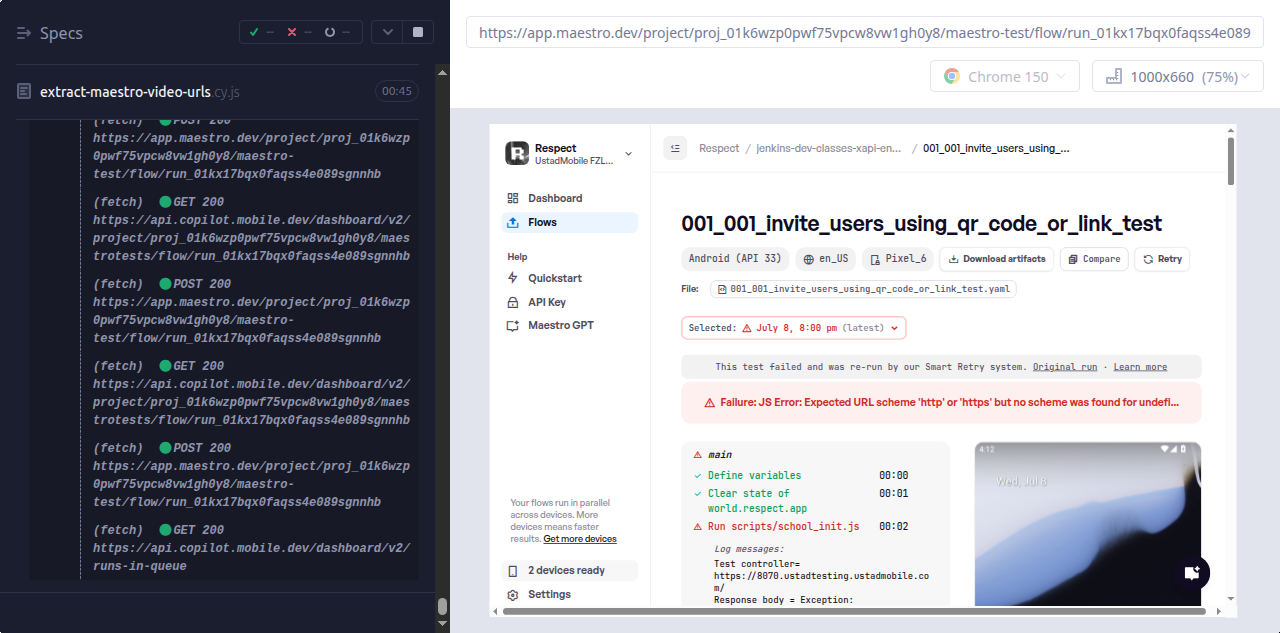Follow the Original run link
Viewport: 1280px width, 633px height.
click(1065, 367)
